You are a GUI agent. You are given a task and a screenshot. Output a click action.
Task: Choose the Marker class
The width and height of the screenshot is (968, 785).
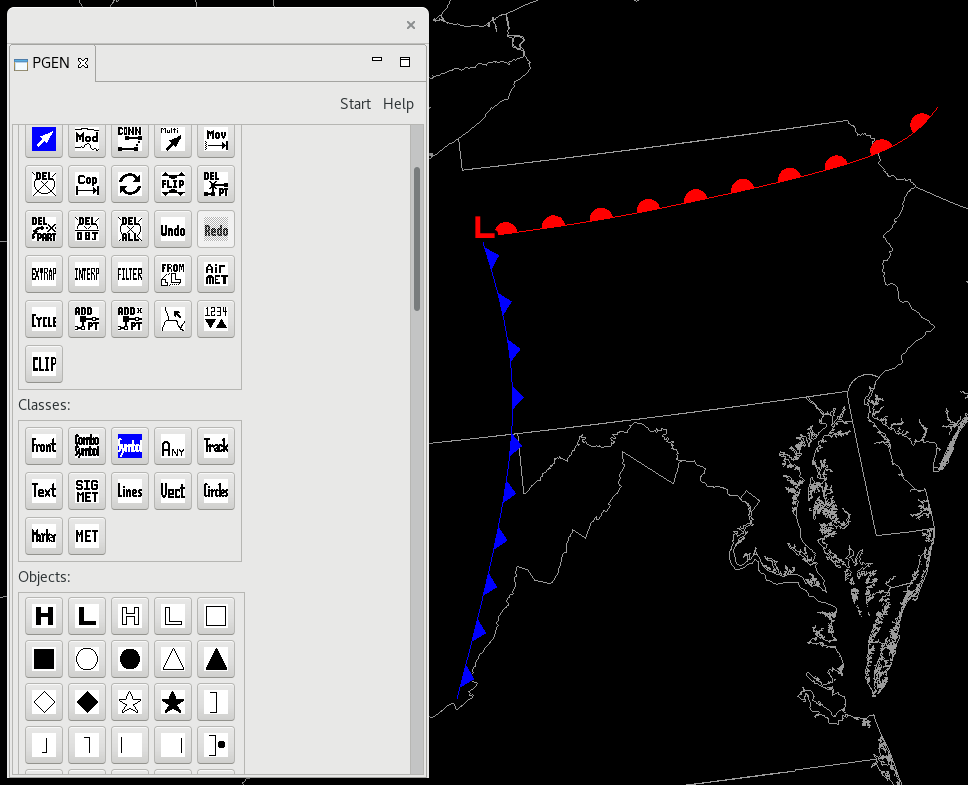pyautogui.click(x=44, y=536)
